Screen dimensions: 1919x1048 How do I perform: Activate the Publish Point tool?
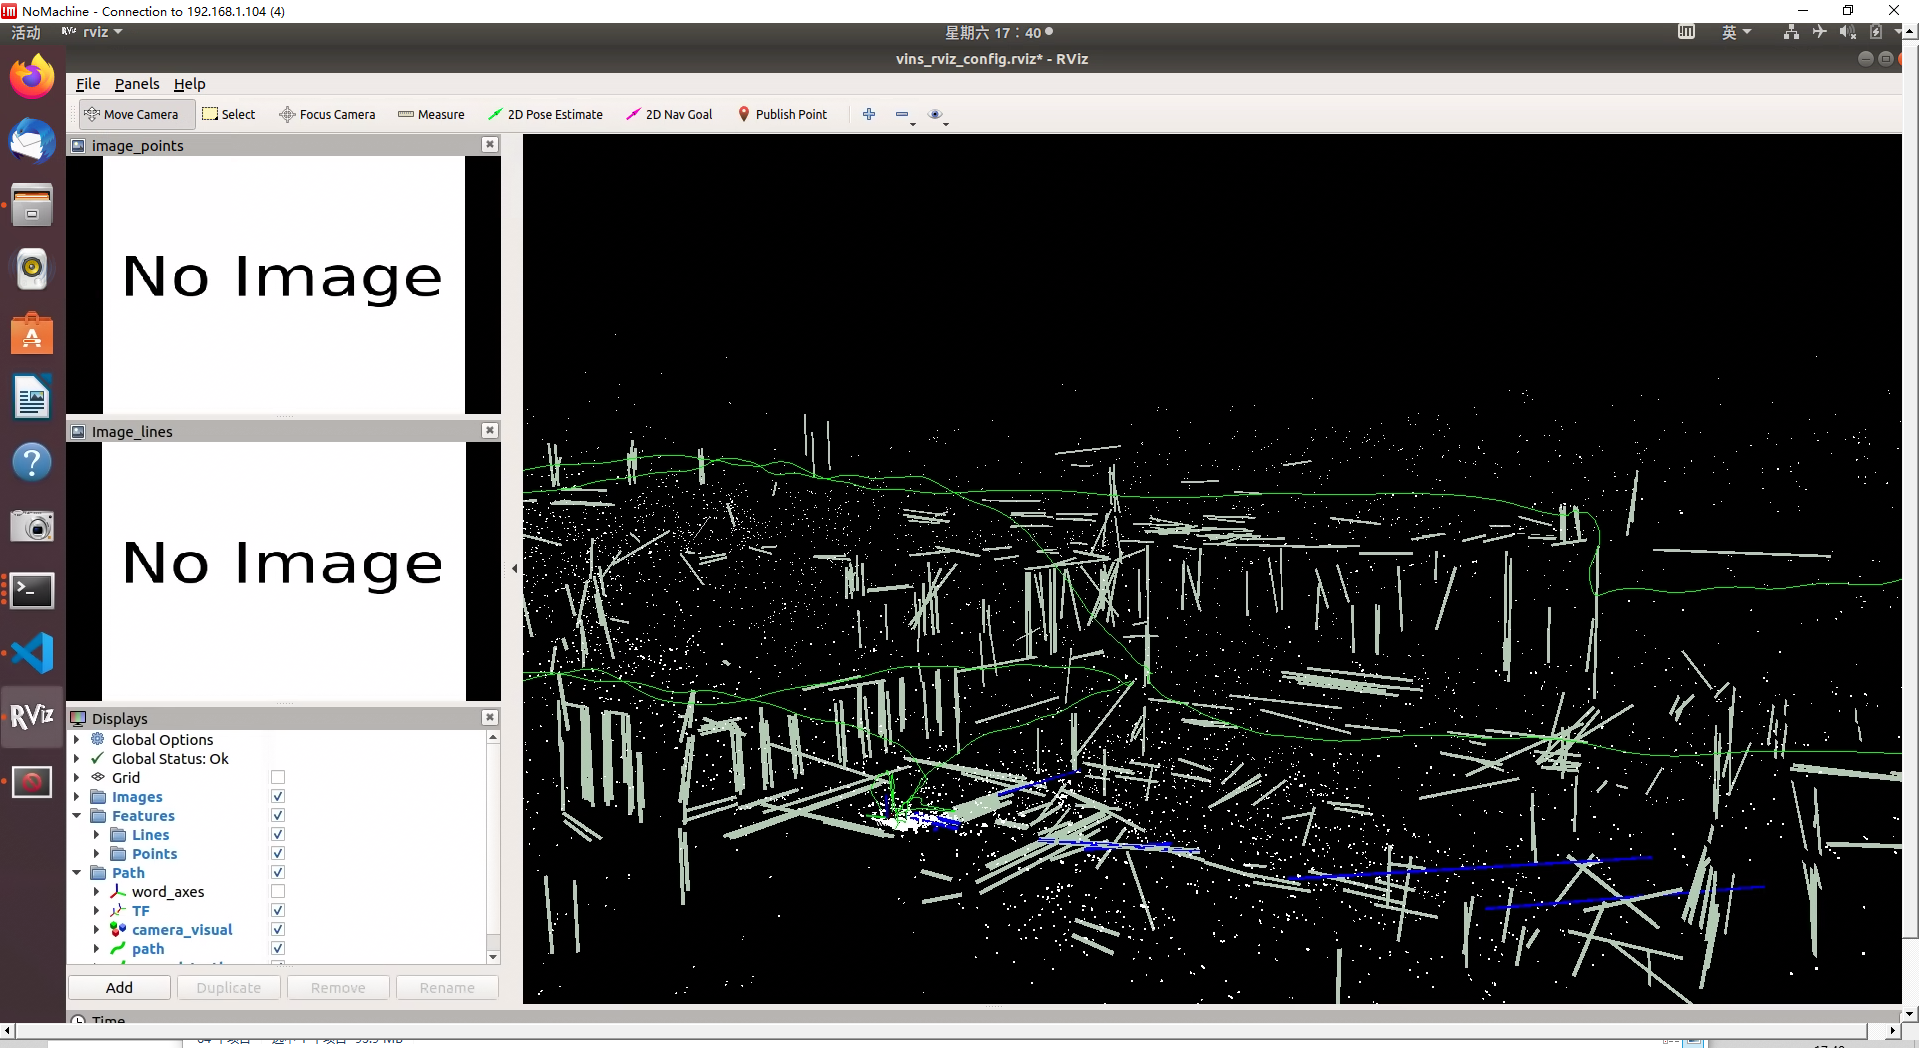pyautogui.click(x=782, y=114)
